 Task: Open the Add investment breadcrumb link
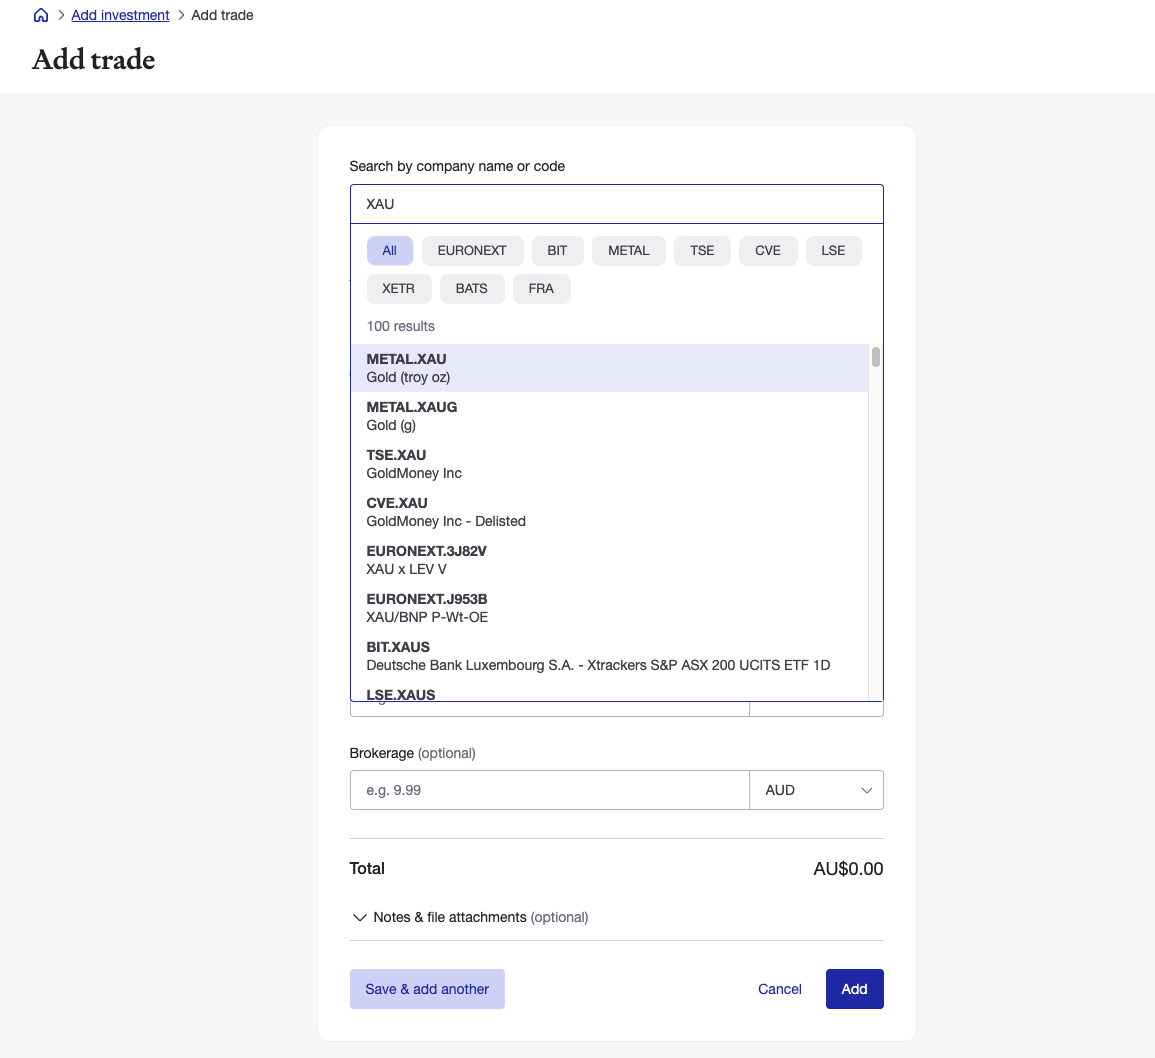pyautogui.click(x=120, y=15)
